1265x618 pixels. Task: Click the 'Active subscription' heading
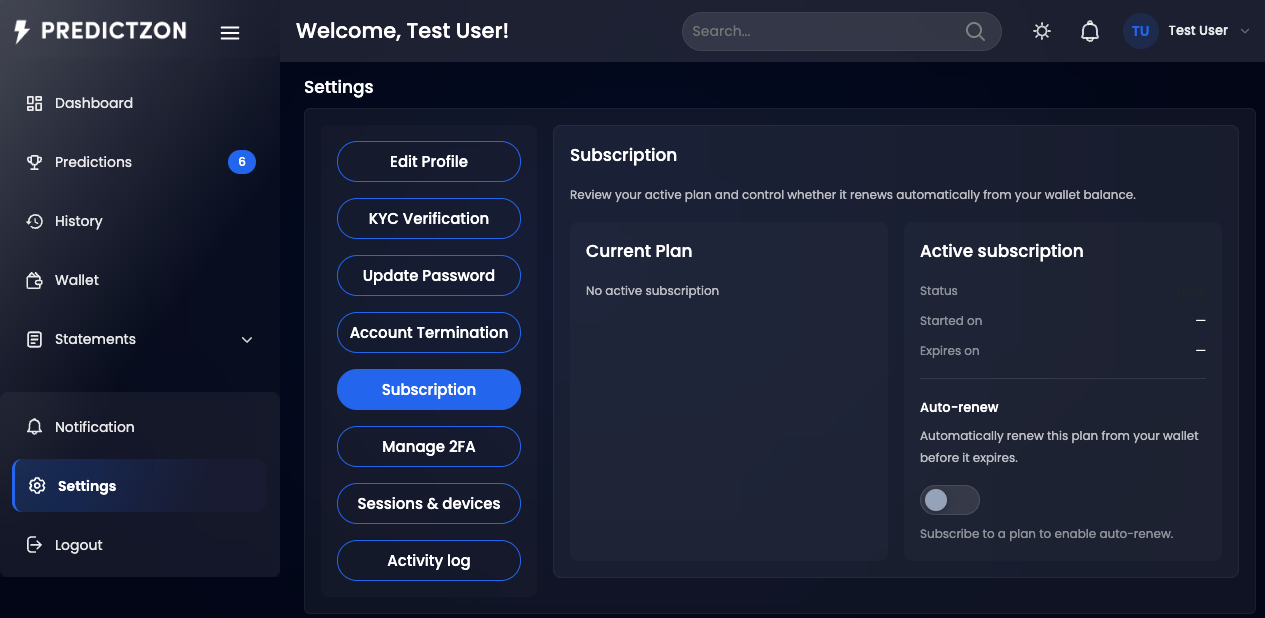click(1001, 252)
